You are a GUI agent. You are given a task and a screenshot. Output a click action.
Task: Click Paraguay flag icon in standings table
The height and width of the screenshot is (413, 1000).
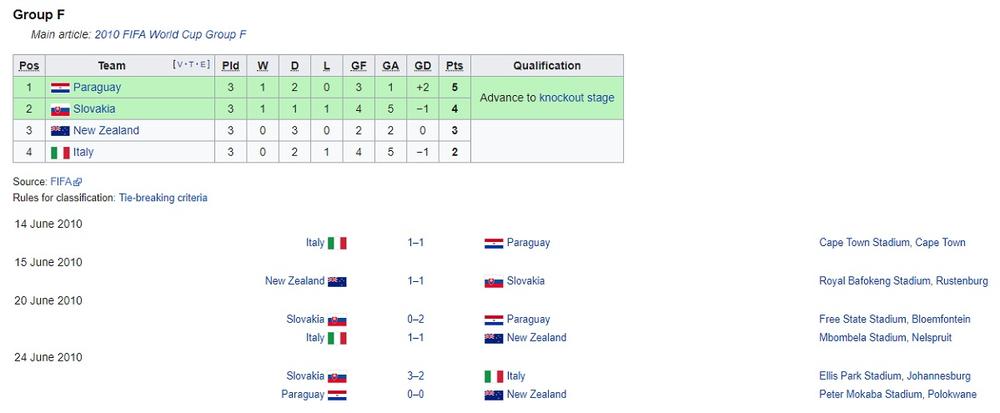pos(59,88)
